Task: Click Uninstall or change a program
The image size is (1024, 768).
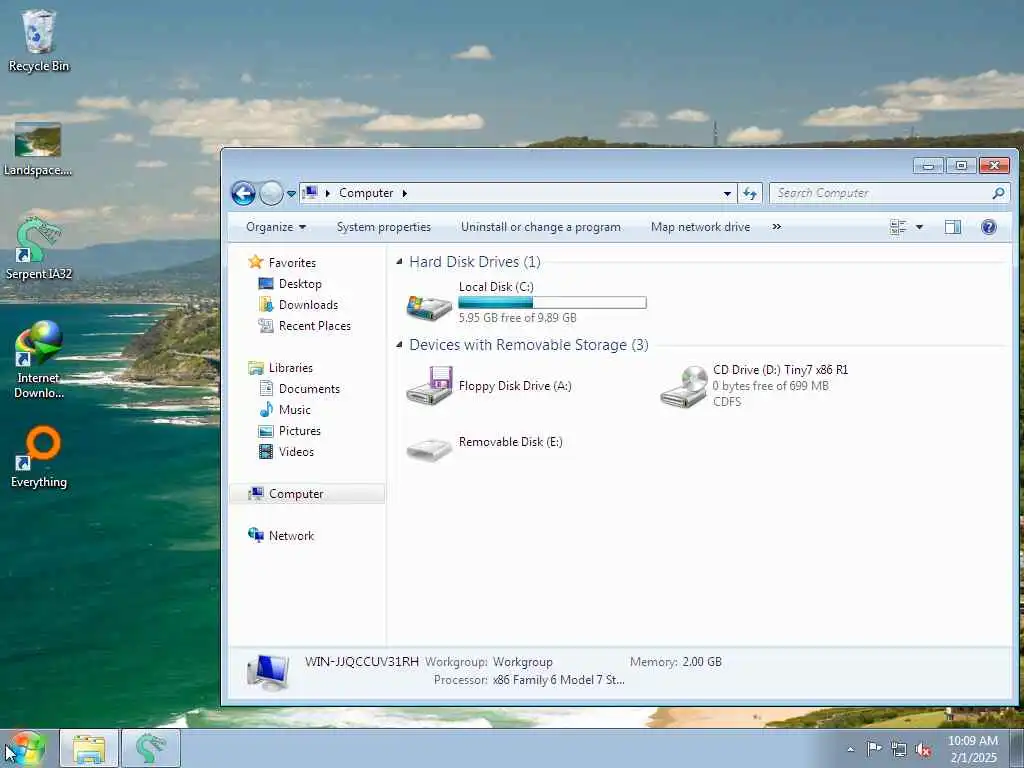Action: point(541,227)
